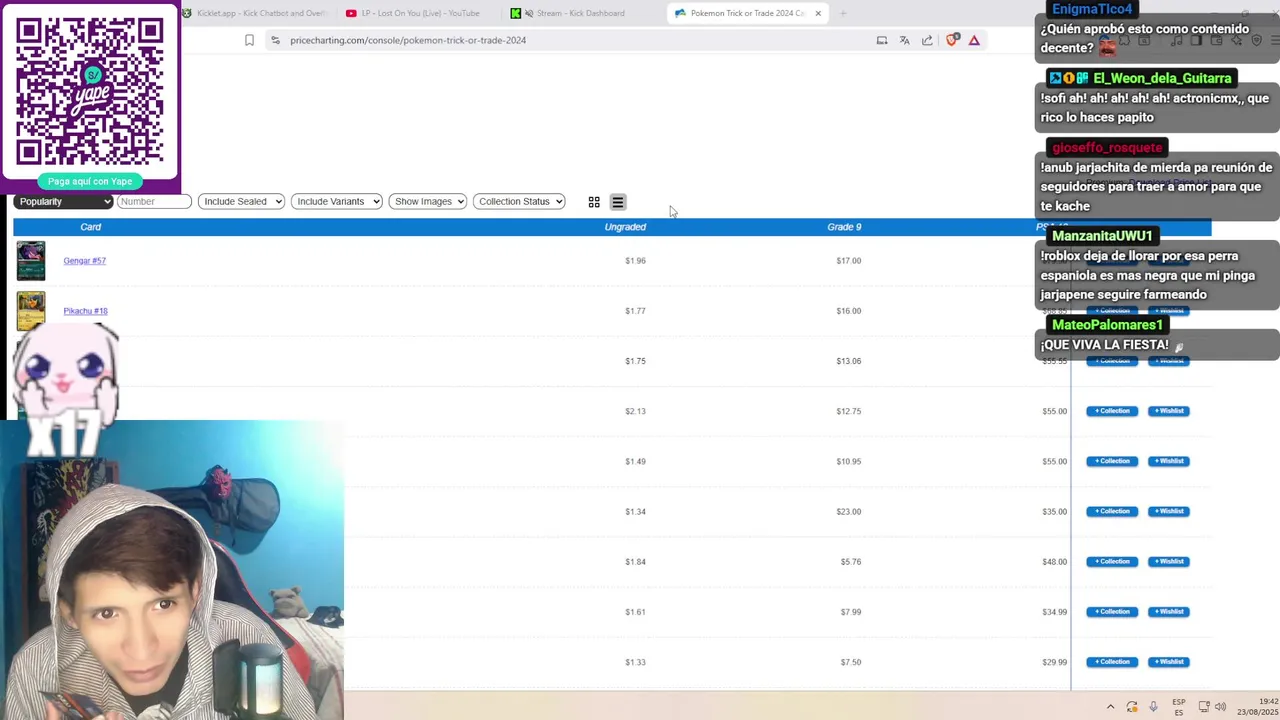Click the price $29.99

point(1054,661)
